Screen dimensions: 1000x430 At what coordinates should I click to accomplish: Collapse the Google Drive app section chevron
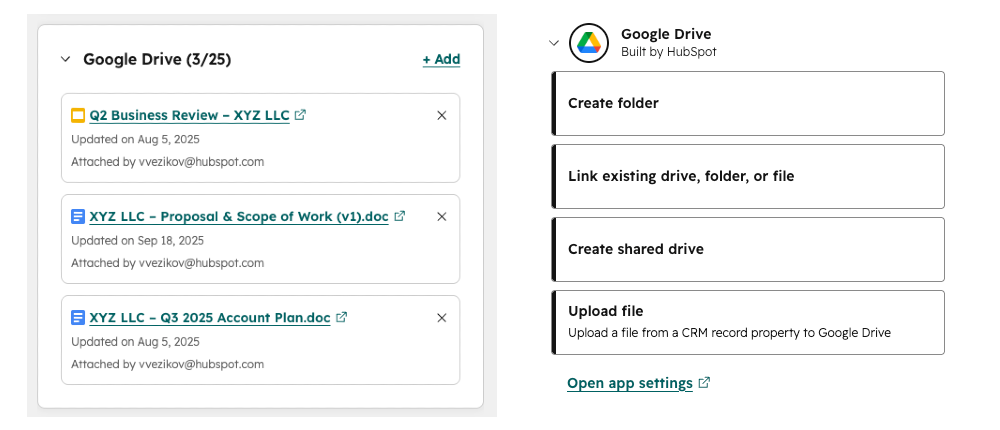click(x=554, y=43)
